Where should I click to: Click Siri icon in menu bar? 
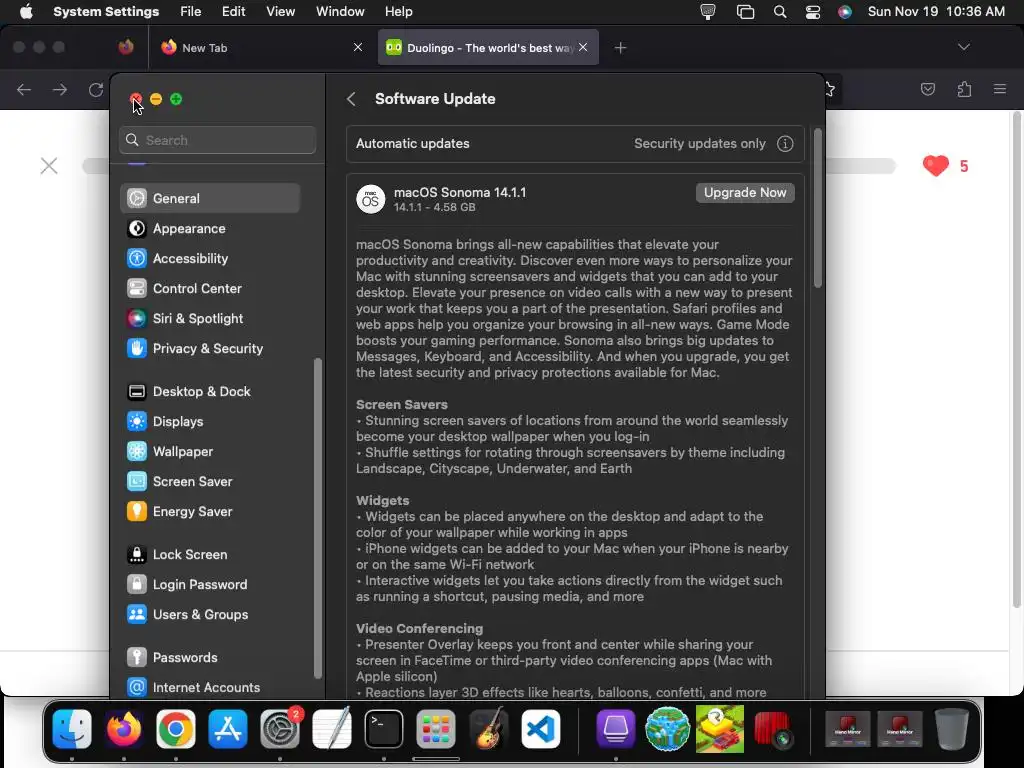coord(845,12)
